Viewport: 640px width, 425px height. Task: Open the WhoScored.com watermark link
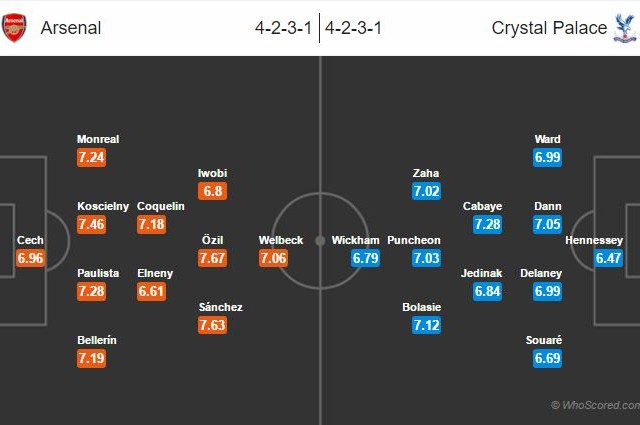[595, 405]
